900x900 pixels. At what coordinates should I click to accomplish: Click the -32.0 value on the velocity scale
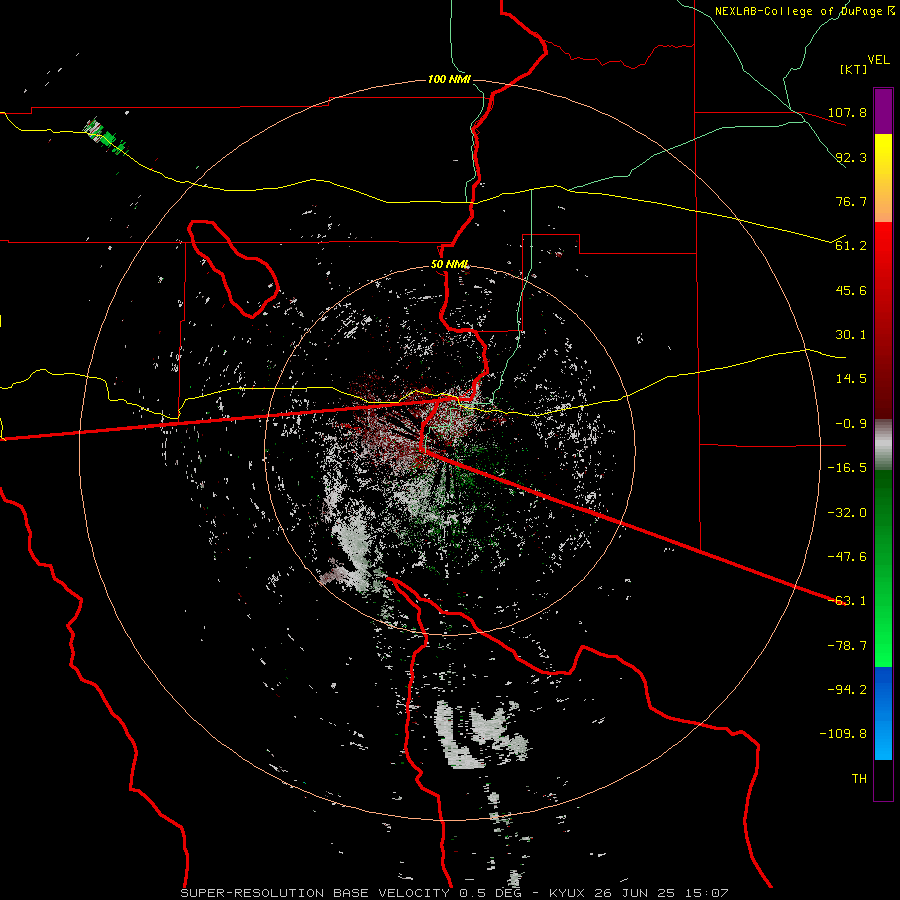pos(847,513)
